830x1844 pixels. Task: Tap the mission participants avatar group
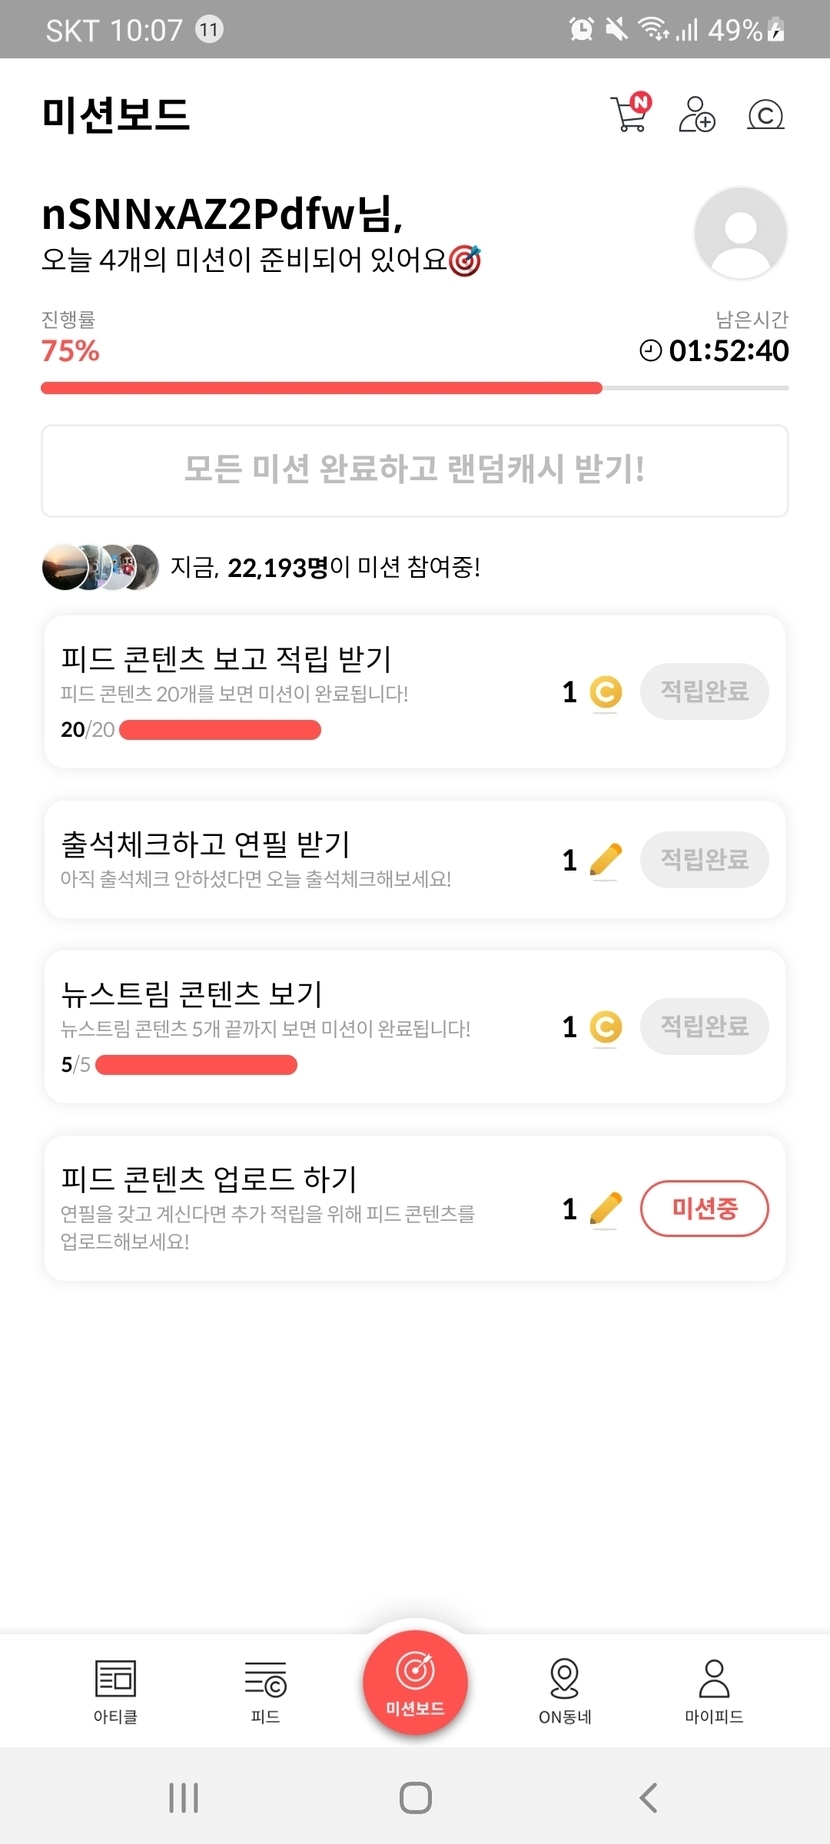click(x=100, y=567)
